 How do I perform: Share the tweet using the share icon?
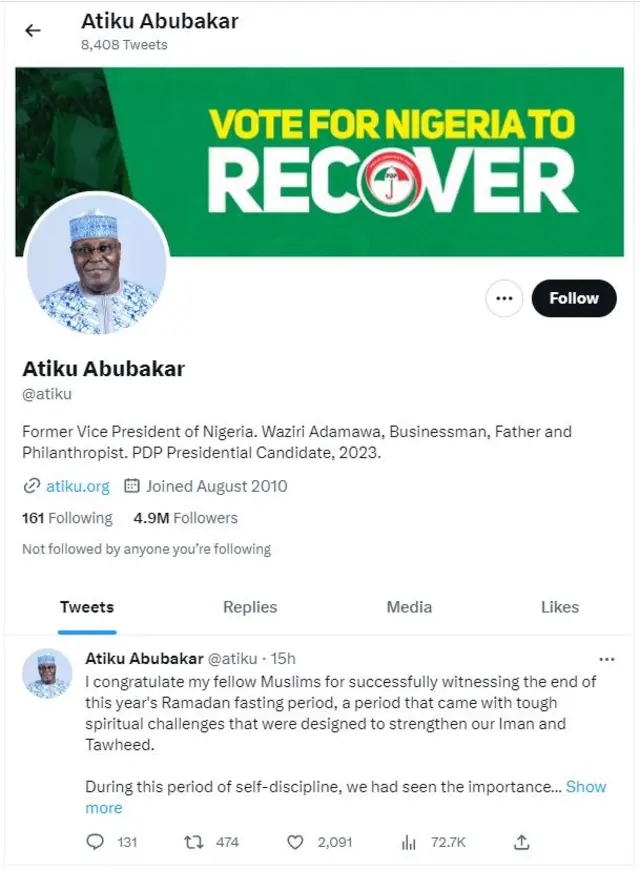(521, 843)
